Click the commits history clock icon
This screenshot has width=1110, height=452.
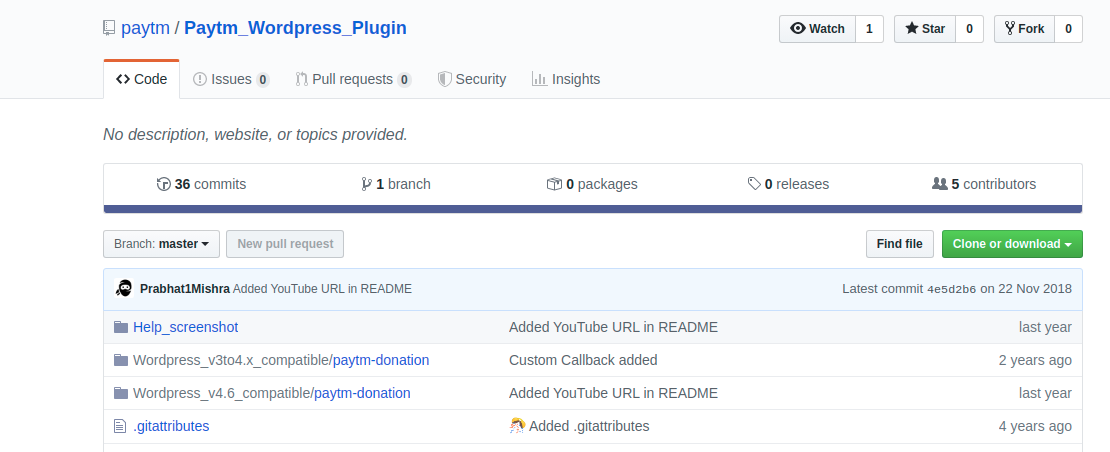click(164, 184)
